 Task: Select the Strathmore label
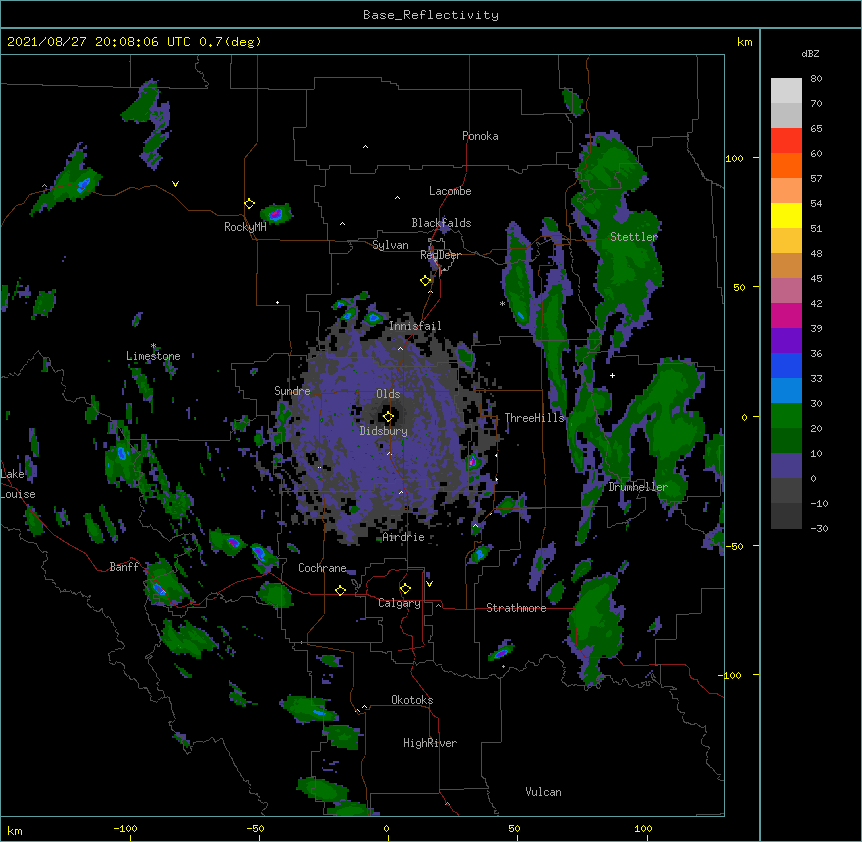(516, 608)
